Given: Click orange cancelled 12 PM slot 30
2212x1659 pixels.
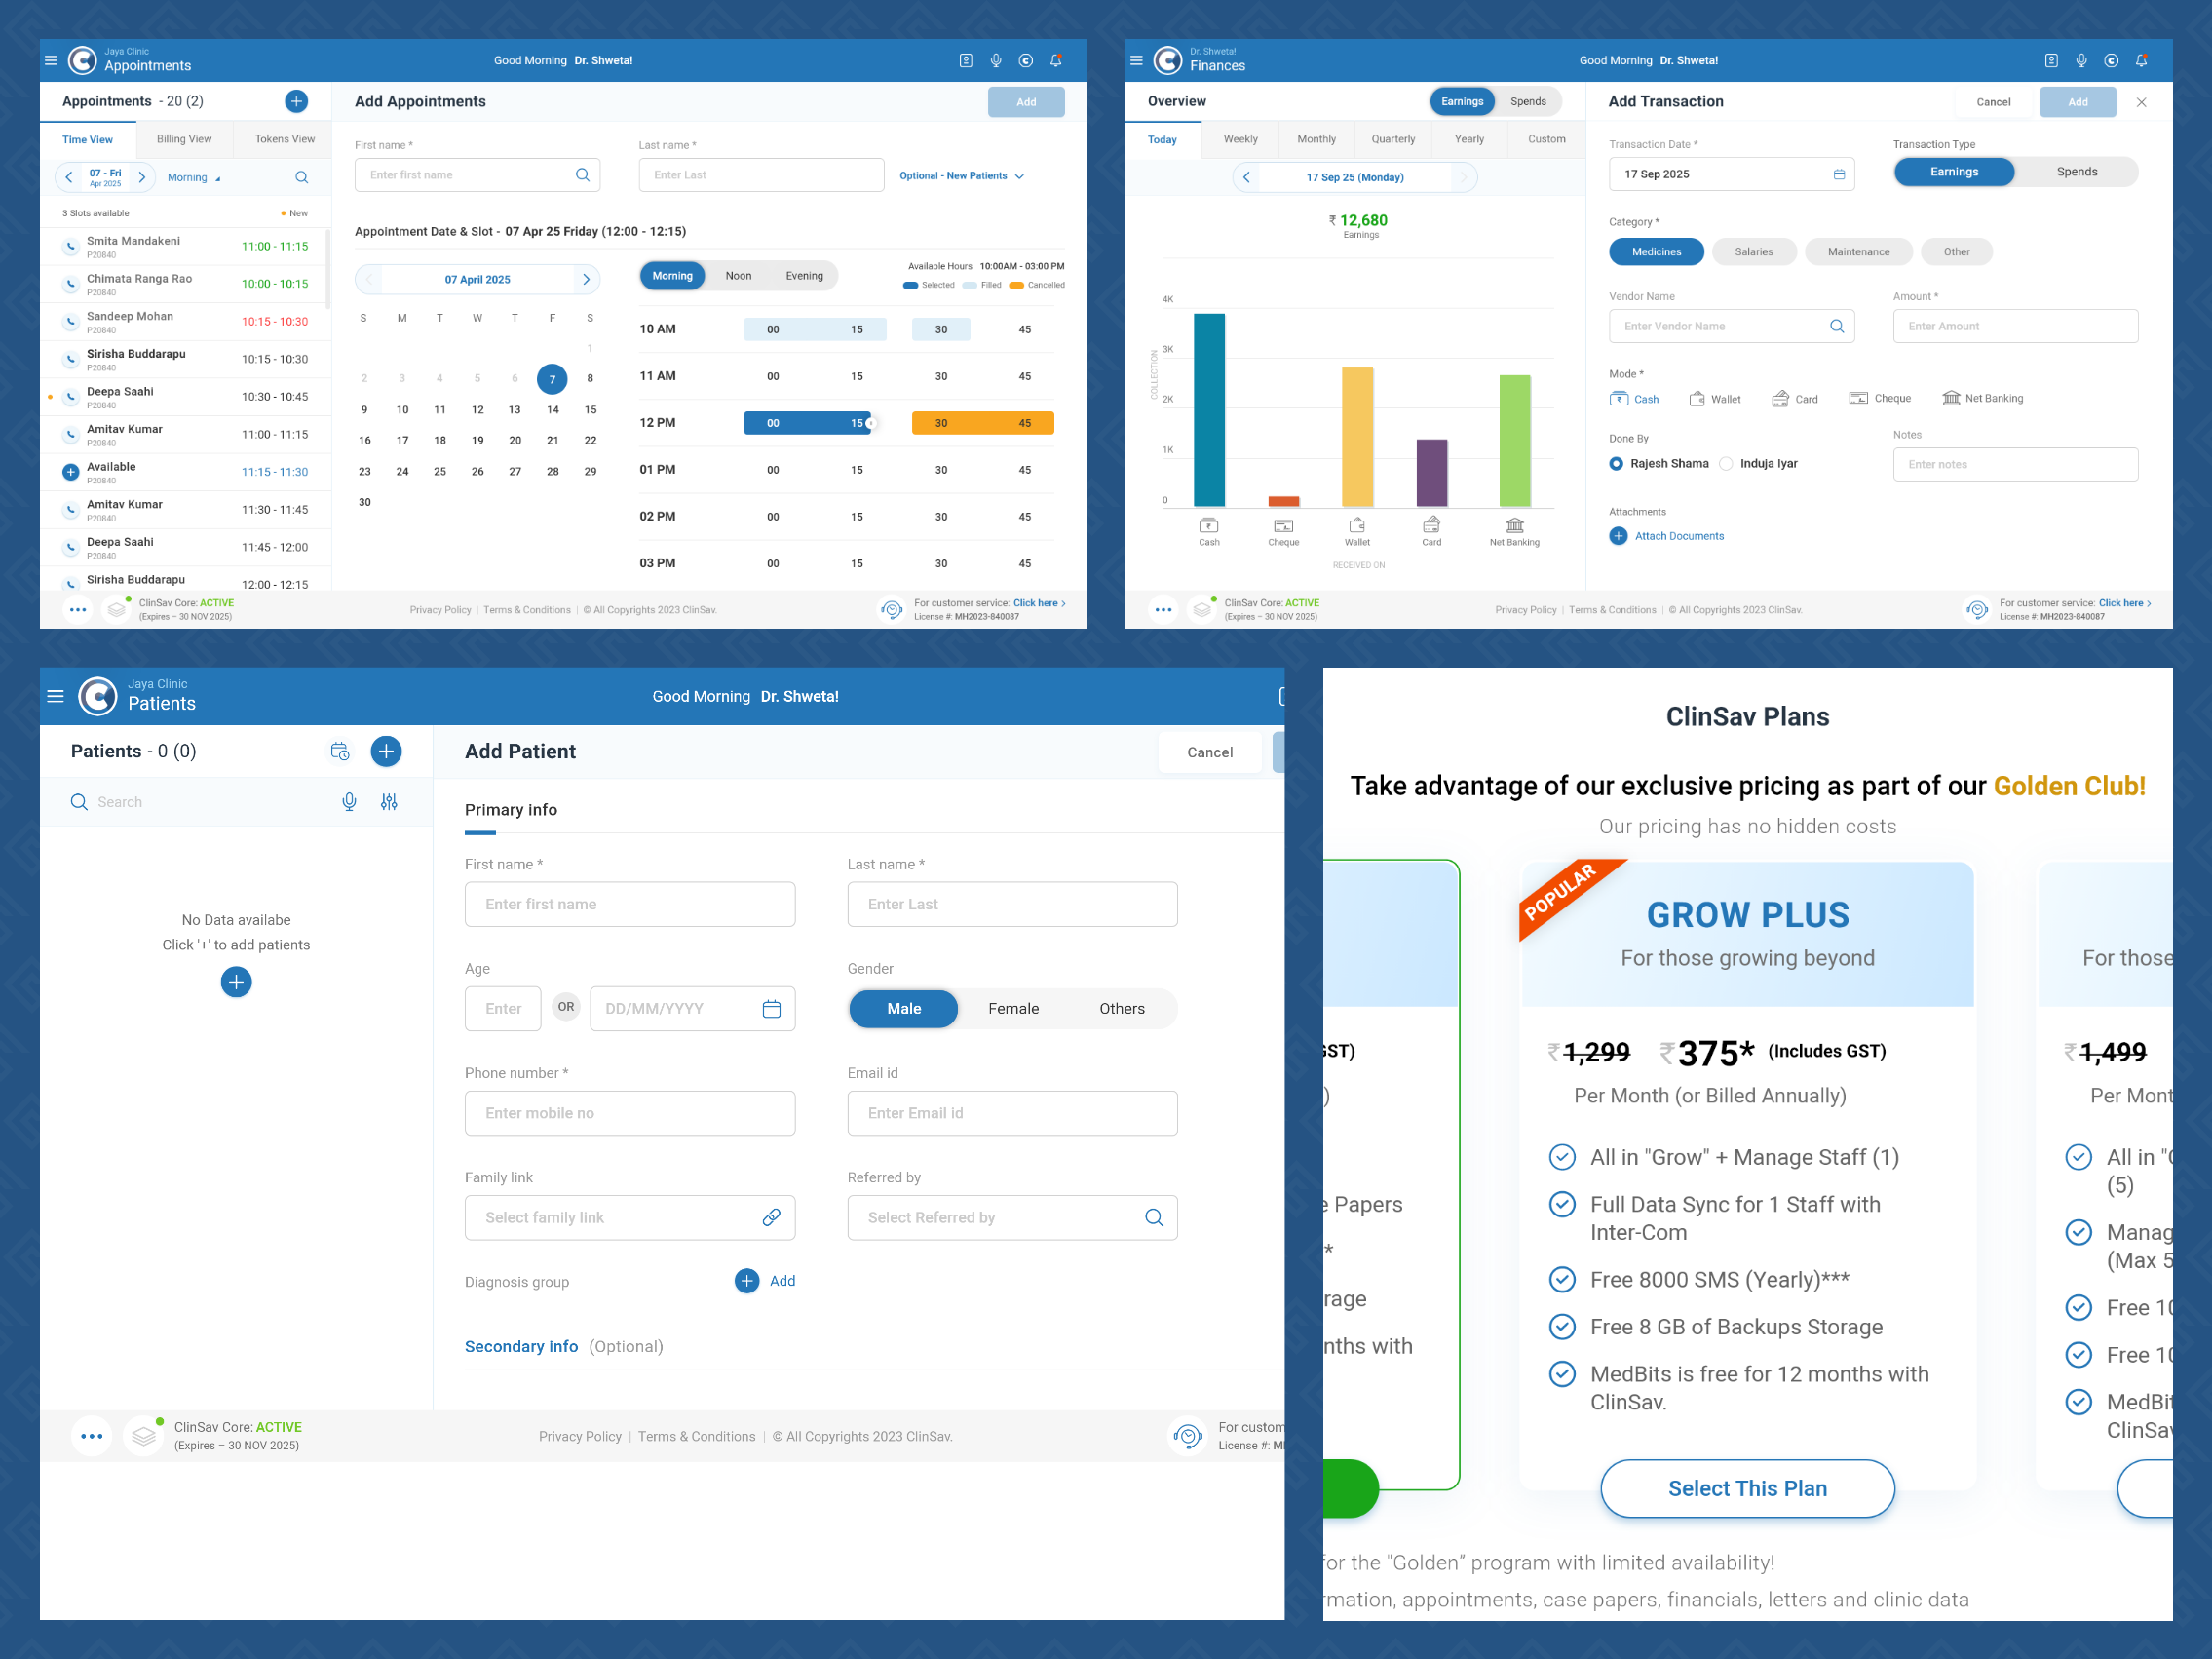Looking at the screenshot, I should pyautogui.click(x=941, y=423).
